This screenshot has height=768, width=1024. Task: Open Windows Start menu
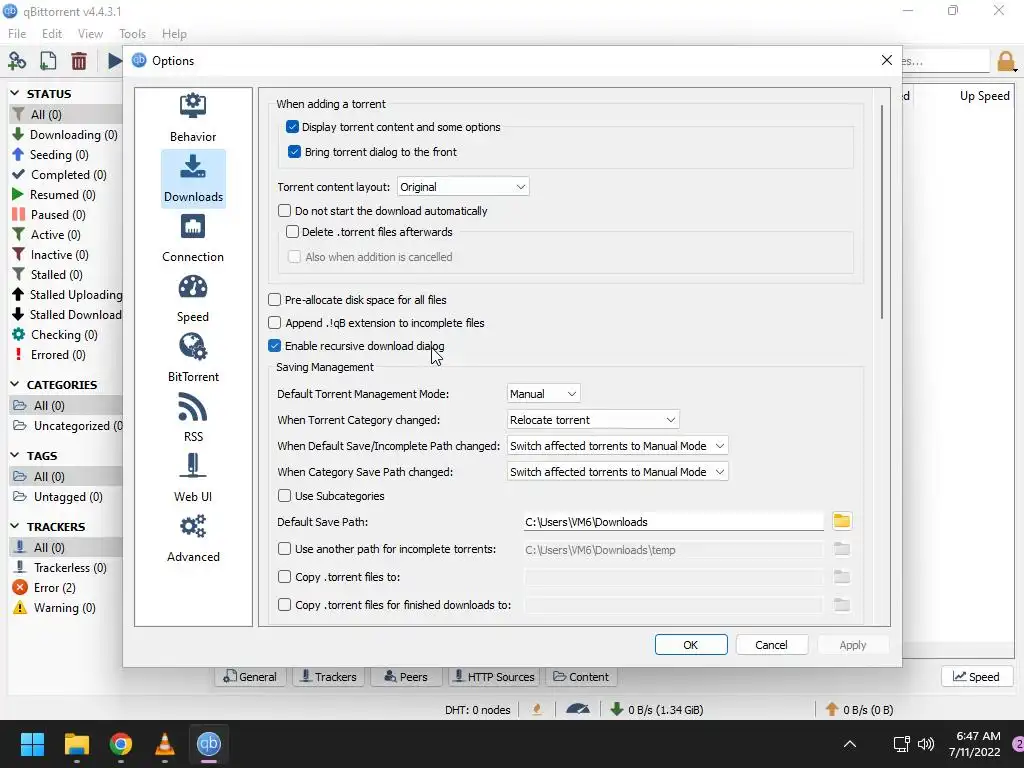click(x=32, y=744)
